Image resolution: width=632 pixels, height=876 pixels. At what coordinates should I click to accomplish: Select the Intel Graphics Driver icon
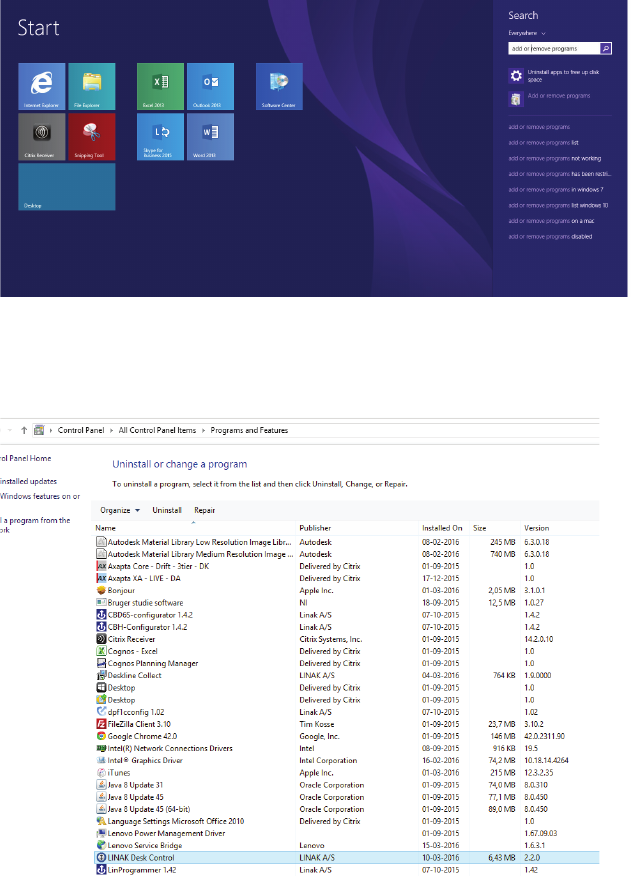point(101,760)
